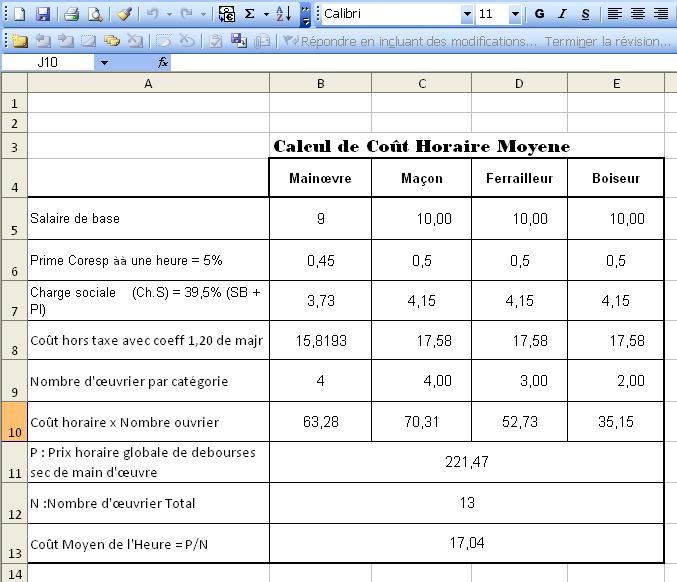Viewport: 677px width, 582px height.
Task: Center the cell text
Action: [x=638, y=14]
